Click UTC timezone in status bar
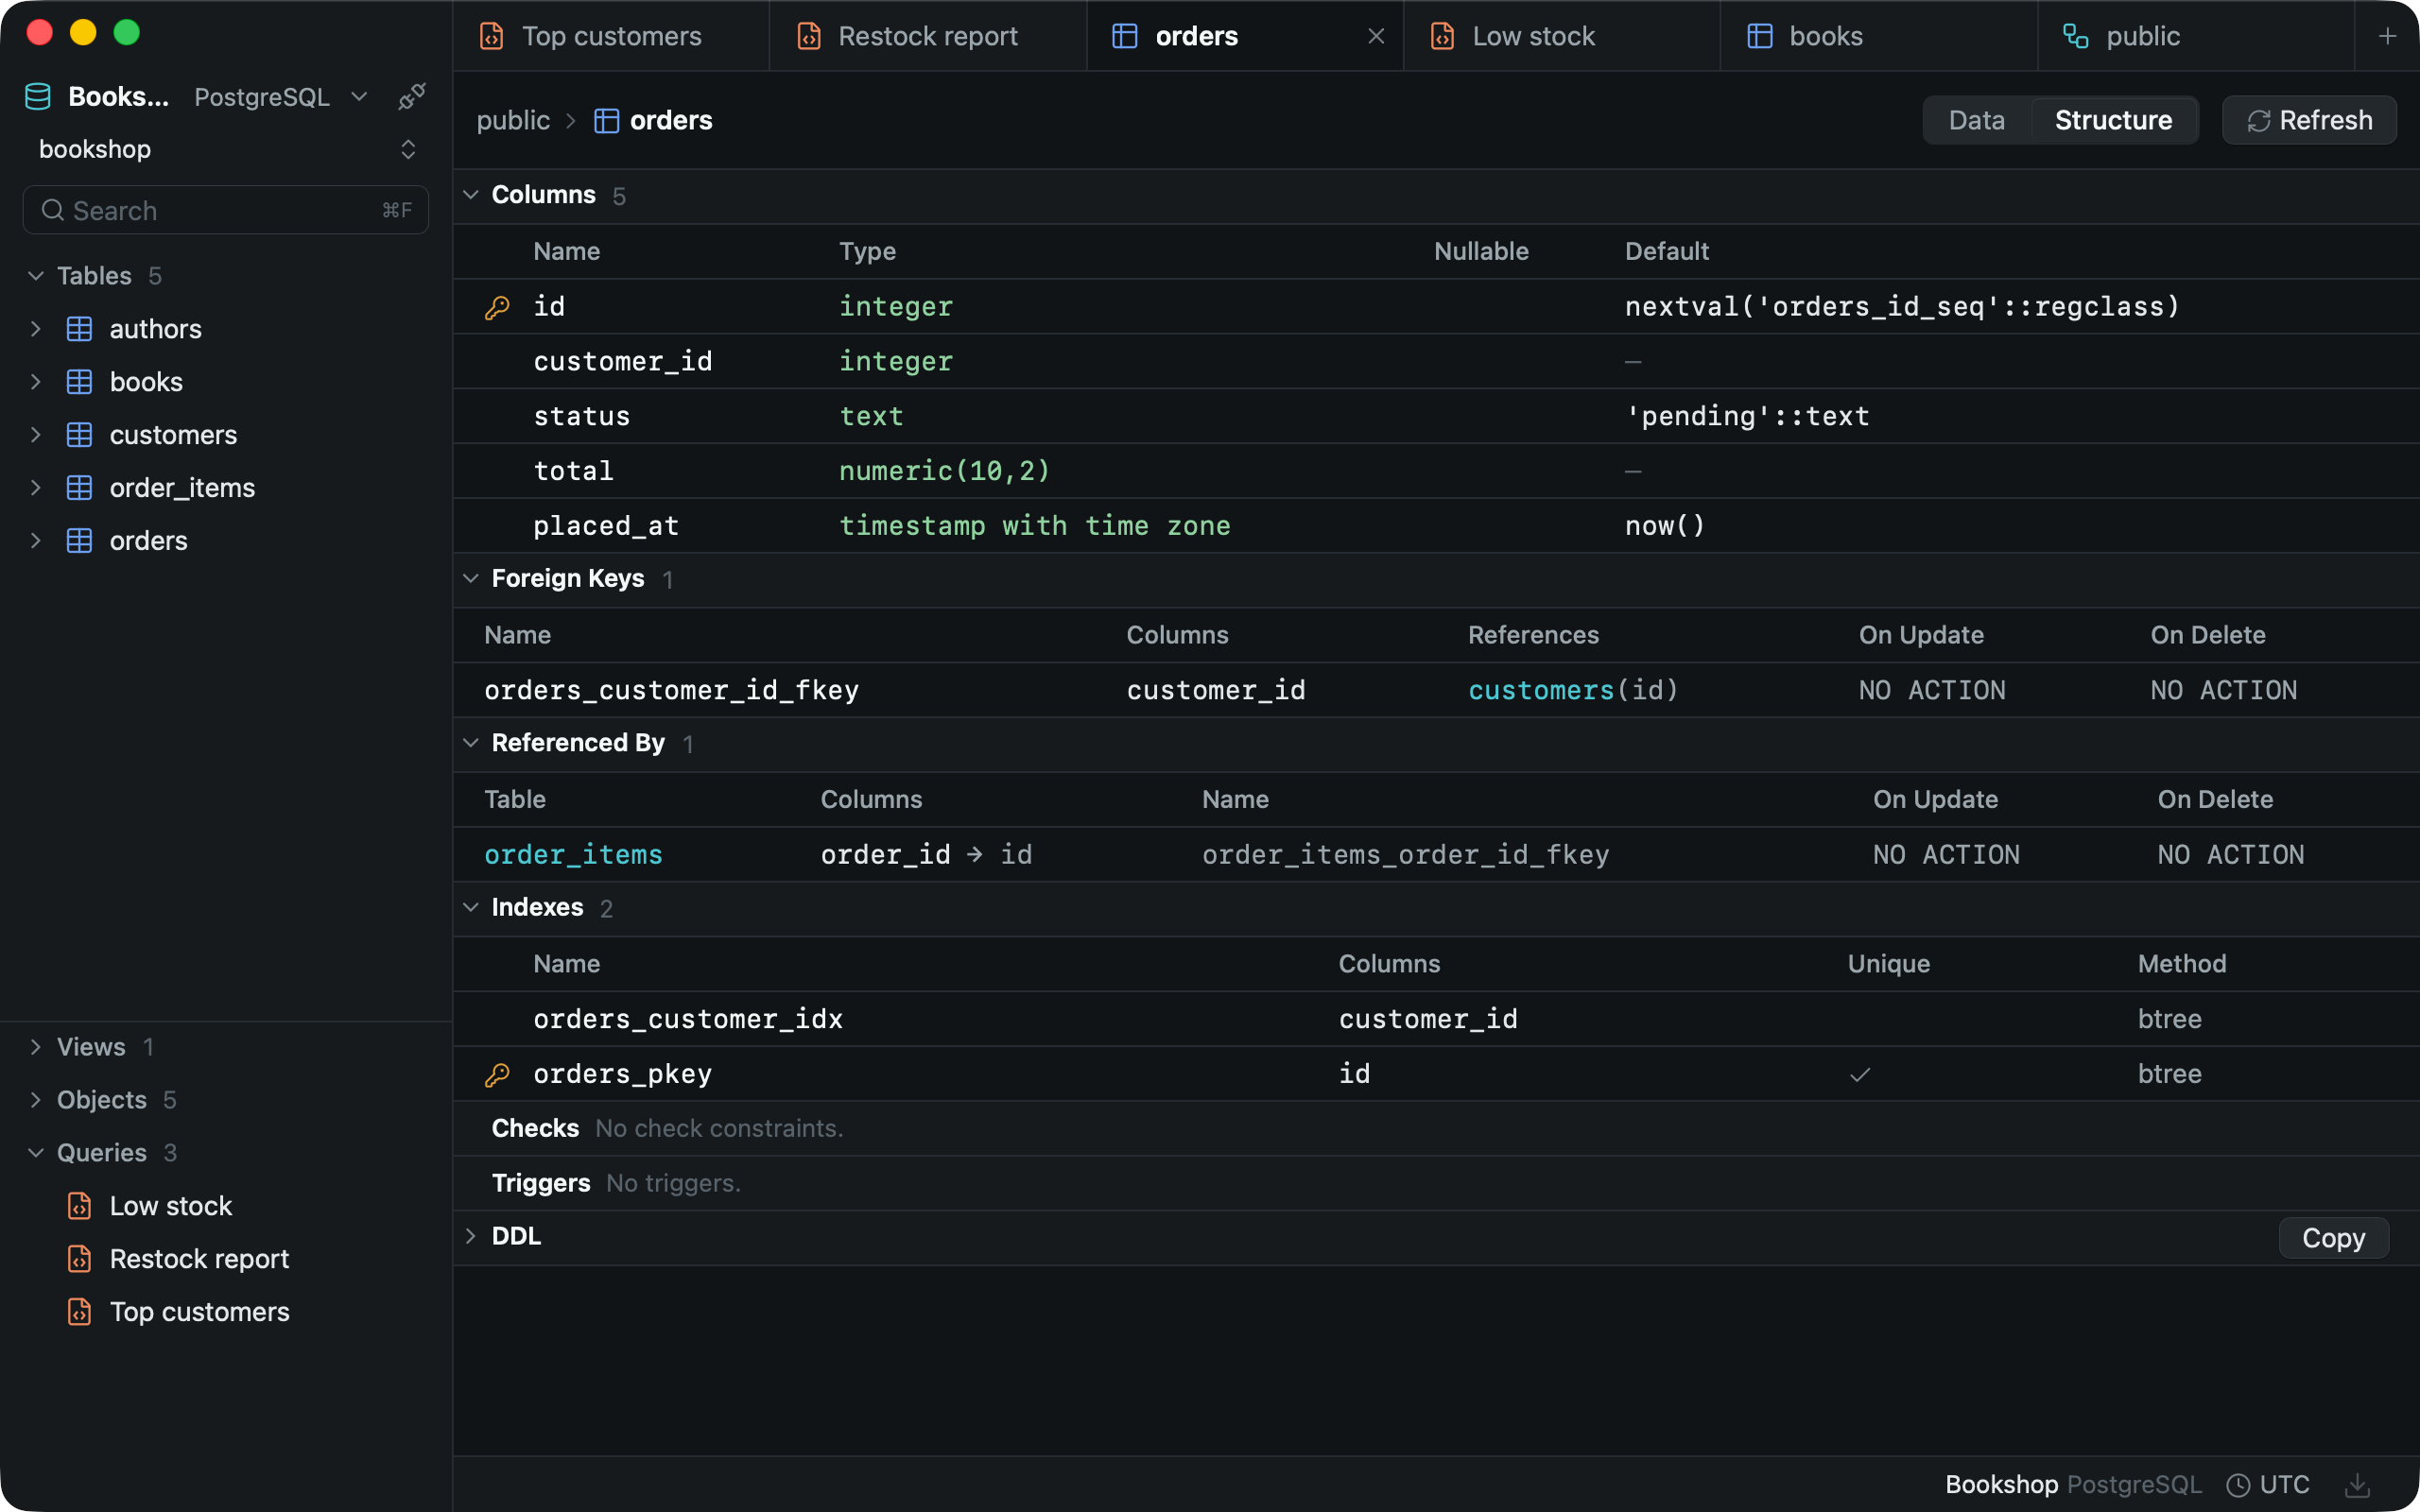 tap(2284, 1485)
